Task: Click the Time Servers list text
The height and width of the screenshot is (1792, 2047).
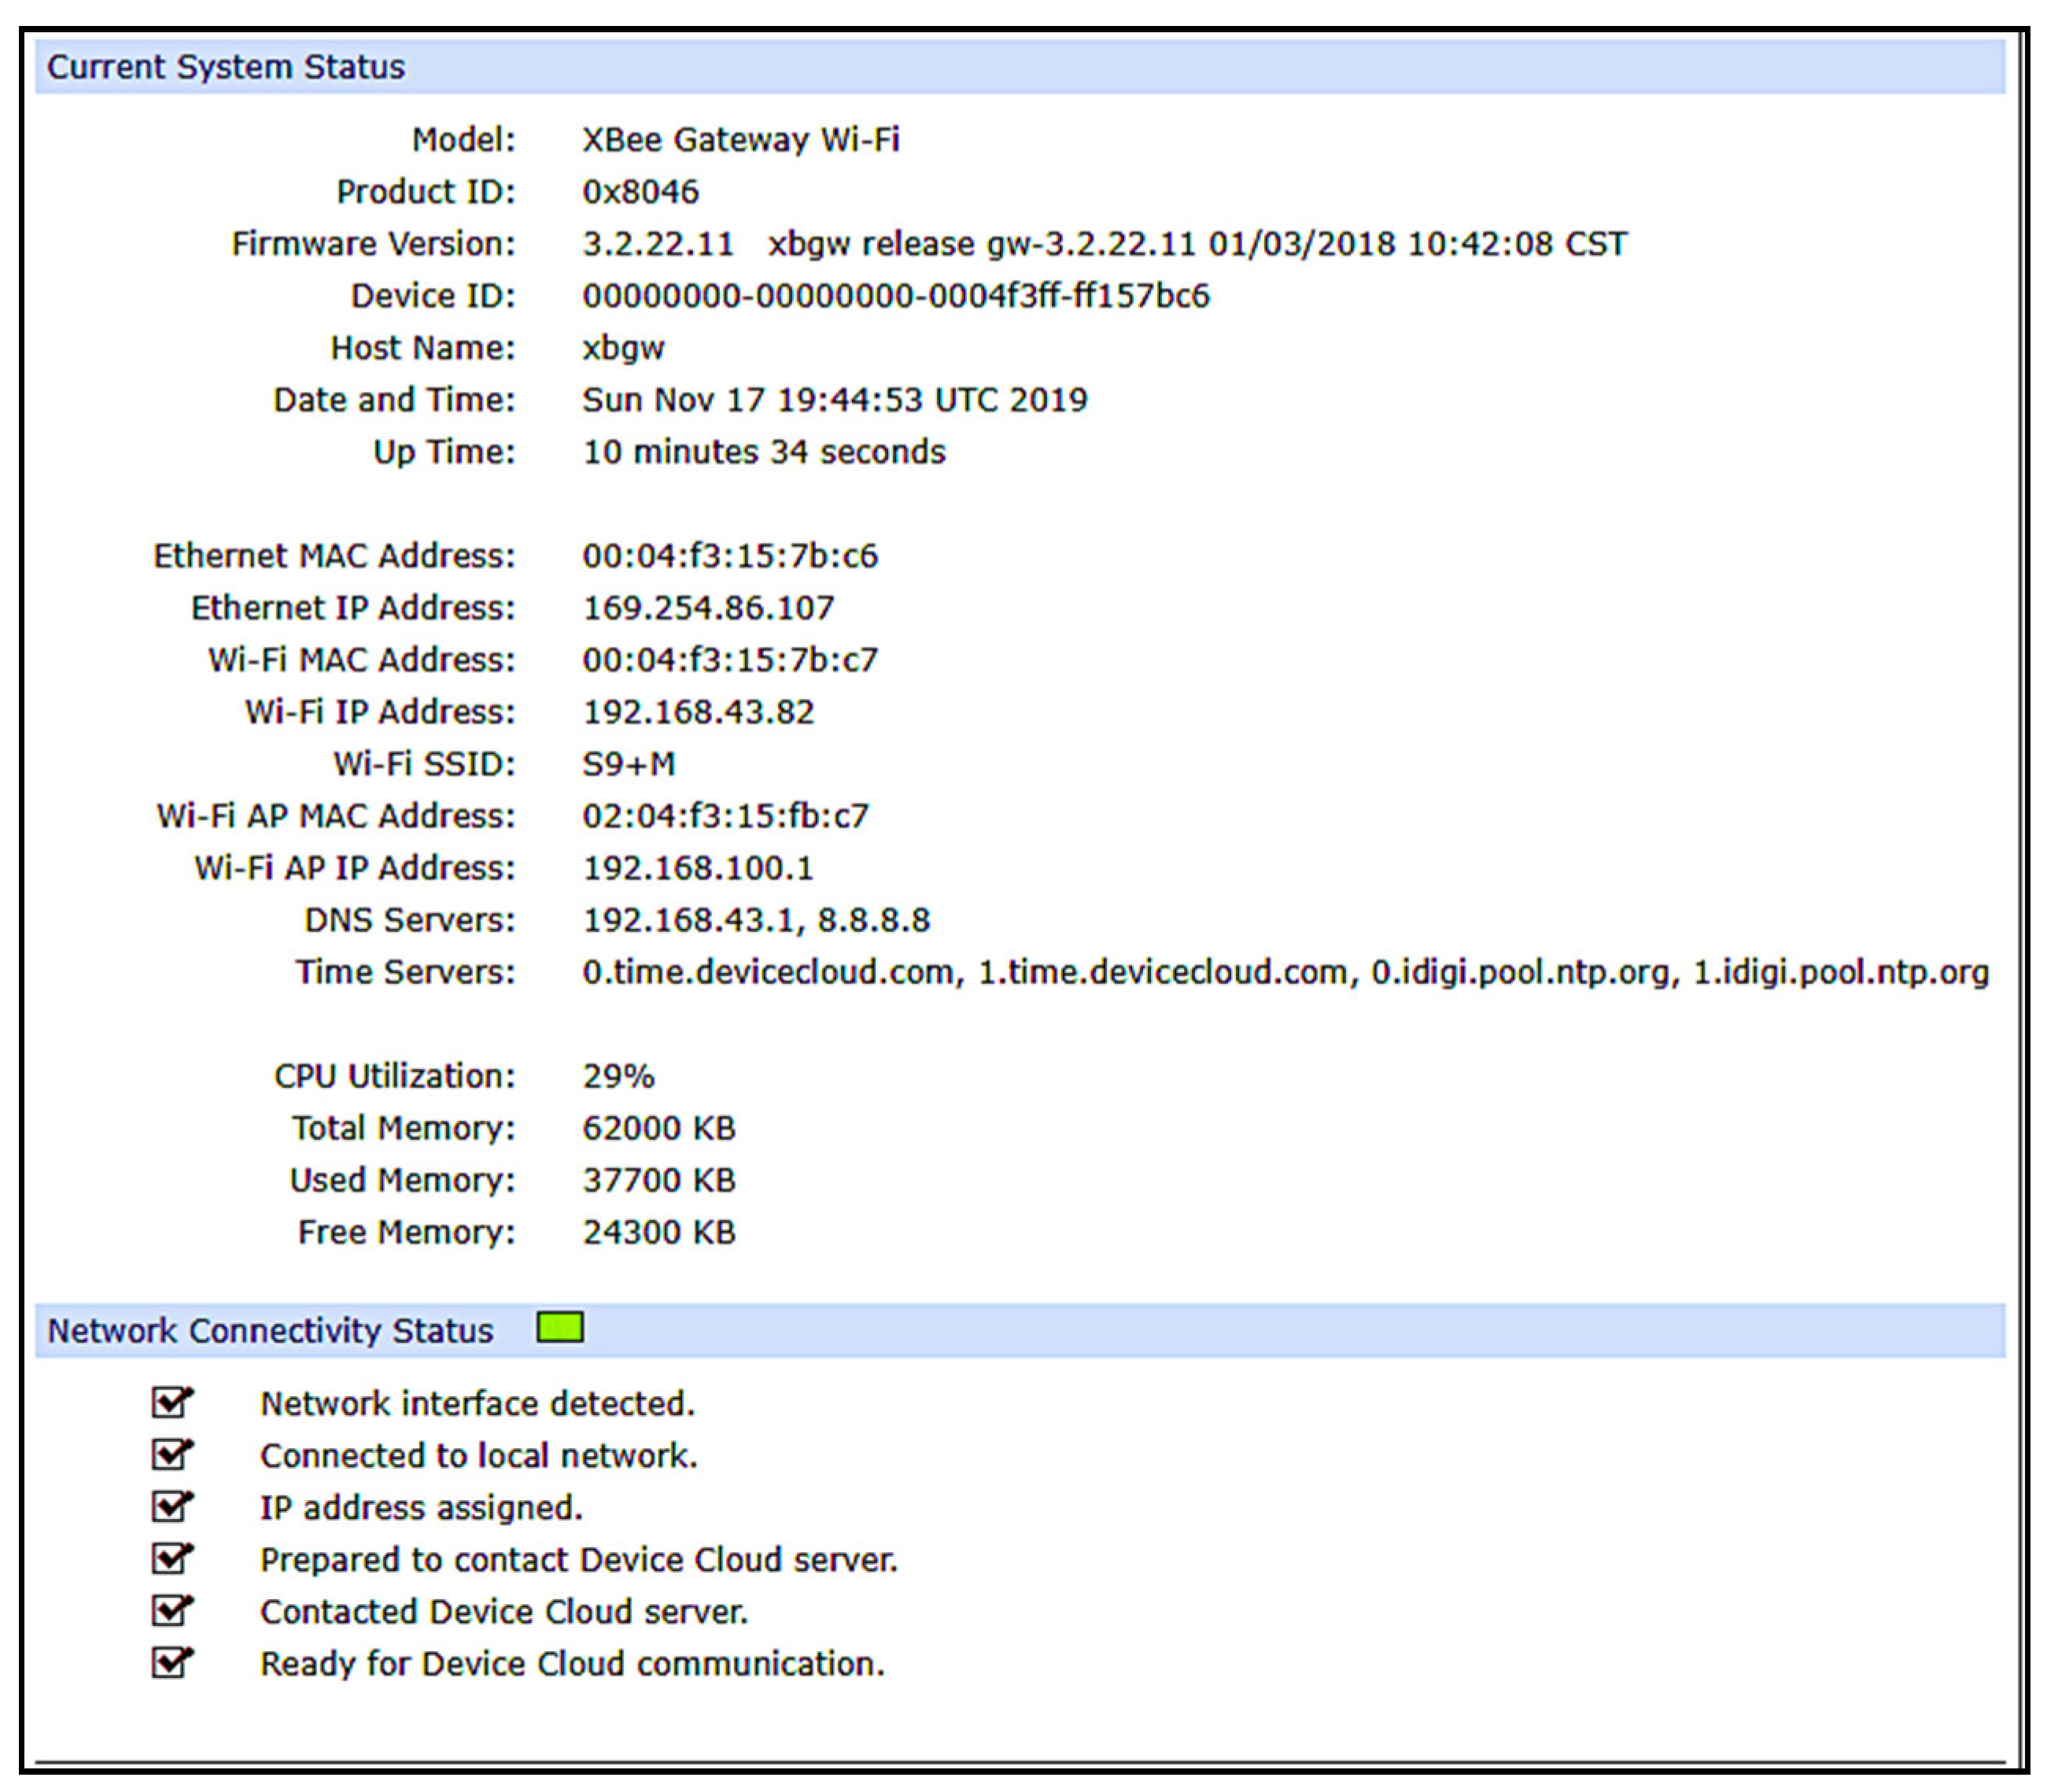Action: (x=1285, y=972)
